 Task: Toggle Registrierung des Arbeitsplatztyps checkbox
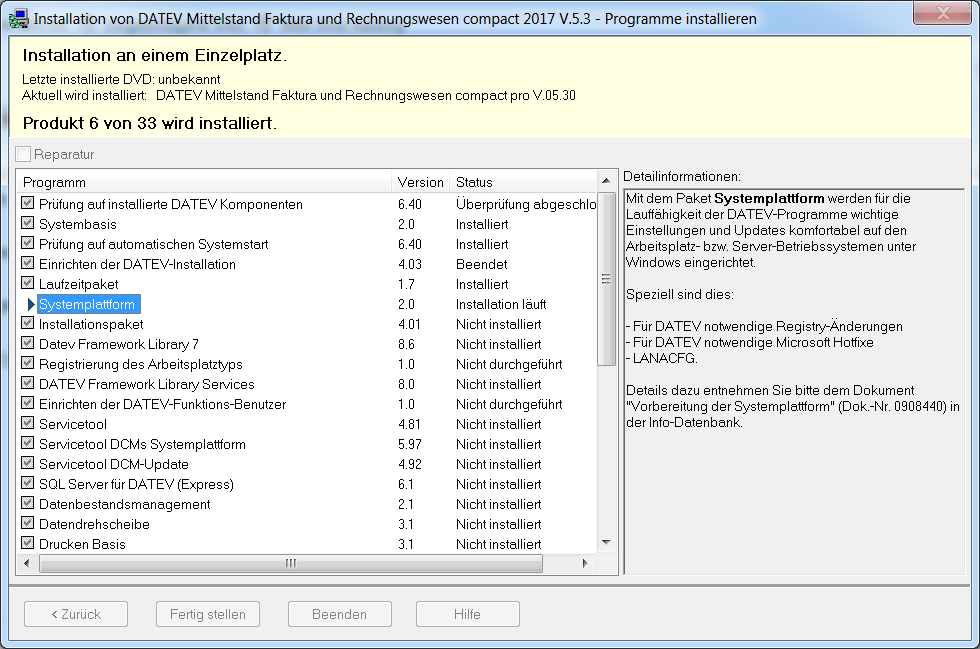(x=28, y=363)
